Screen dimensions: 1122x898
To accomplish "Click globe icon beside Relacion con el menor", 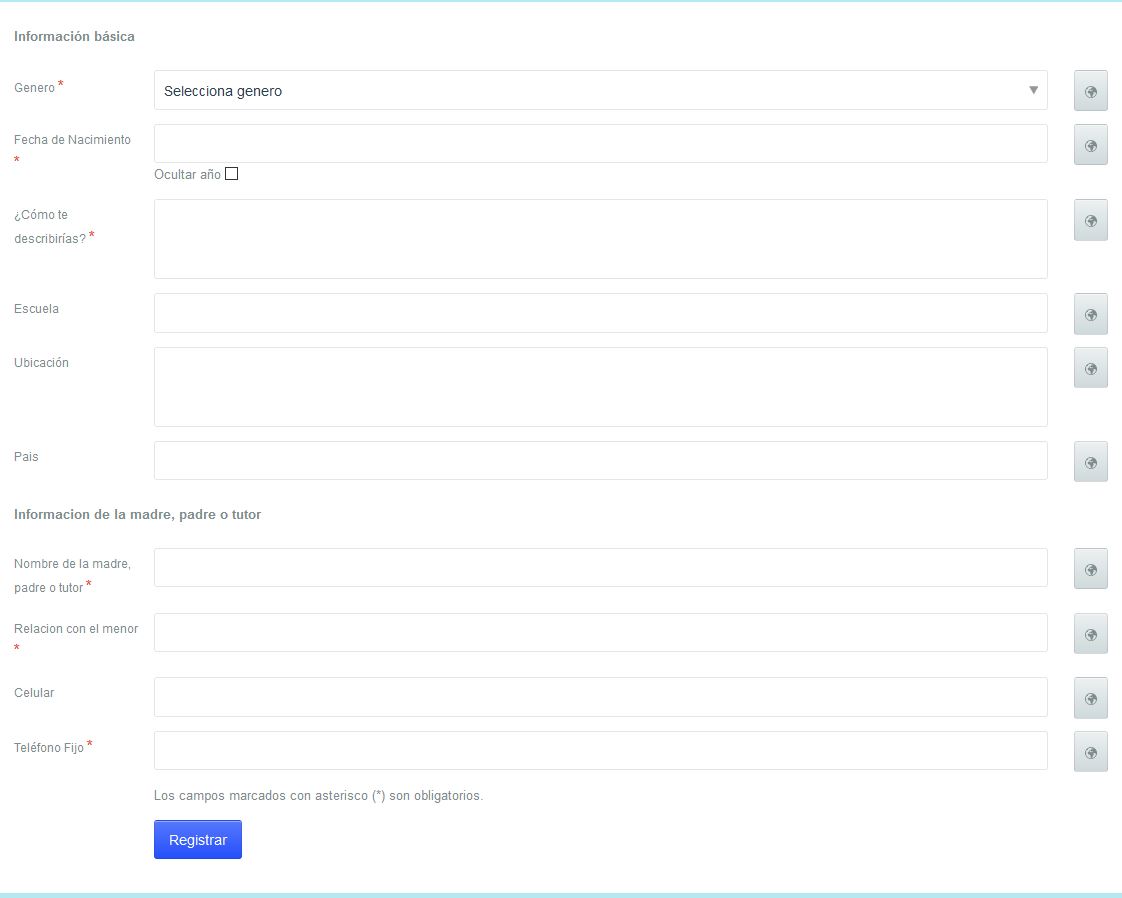I will tap(1090, 634).
